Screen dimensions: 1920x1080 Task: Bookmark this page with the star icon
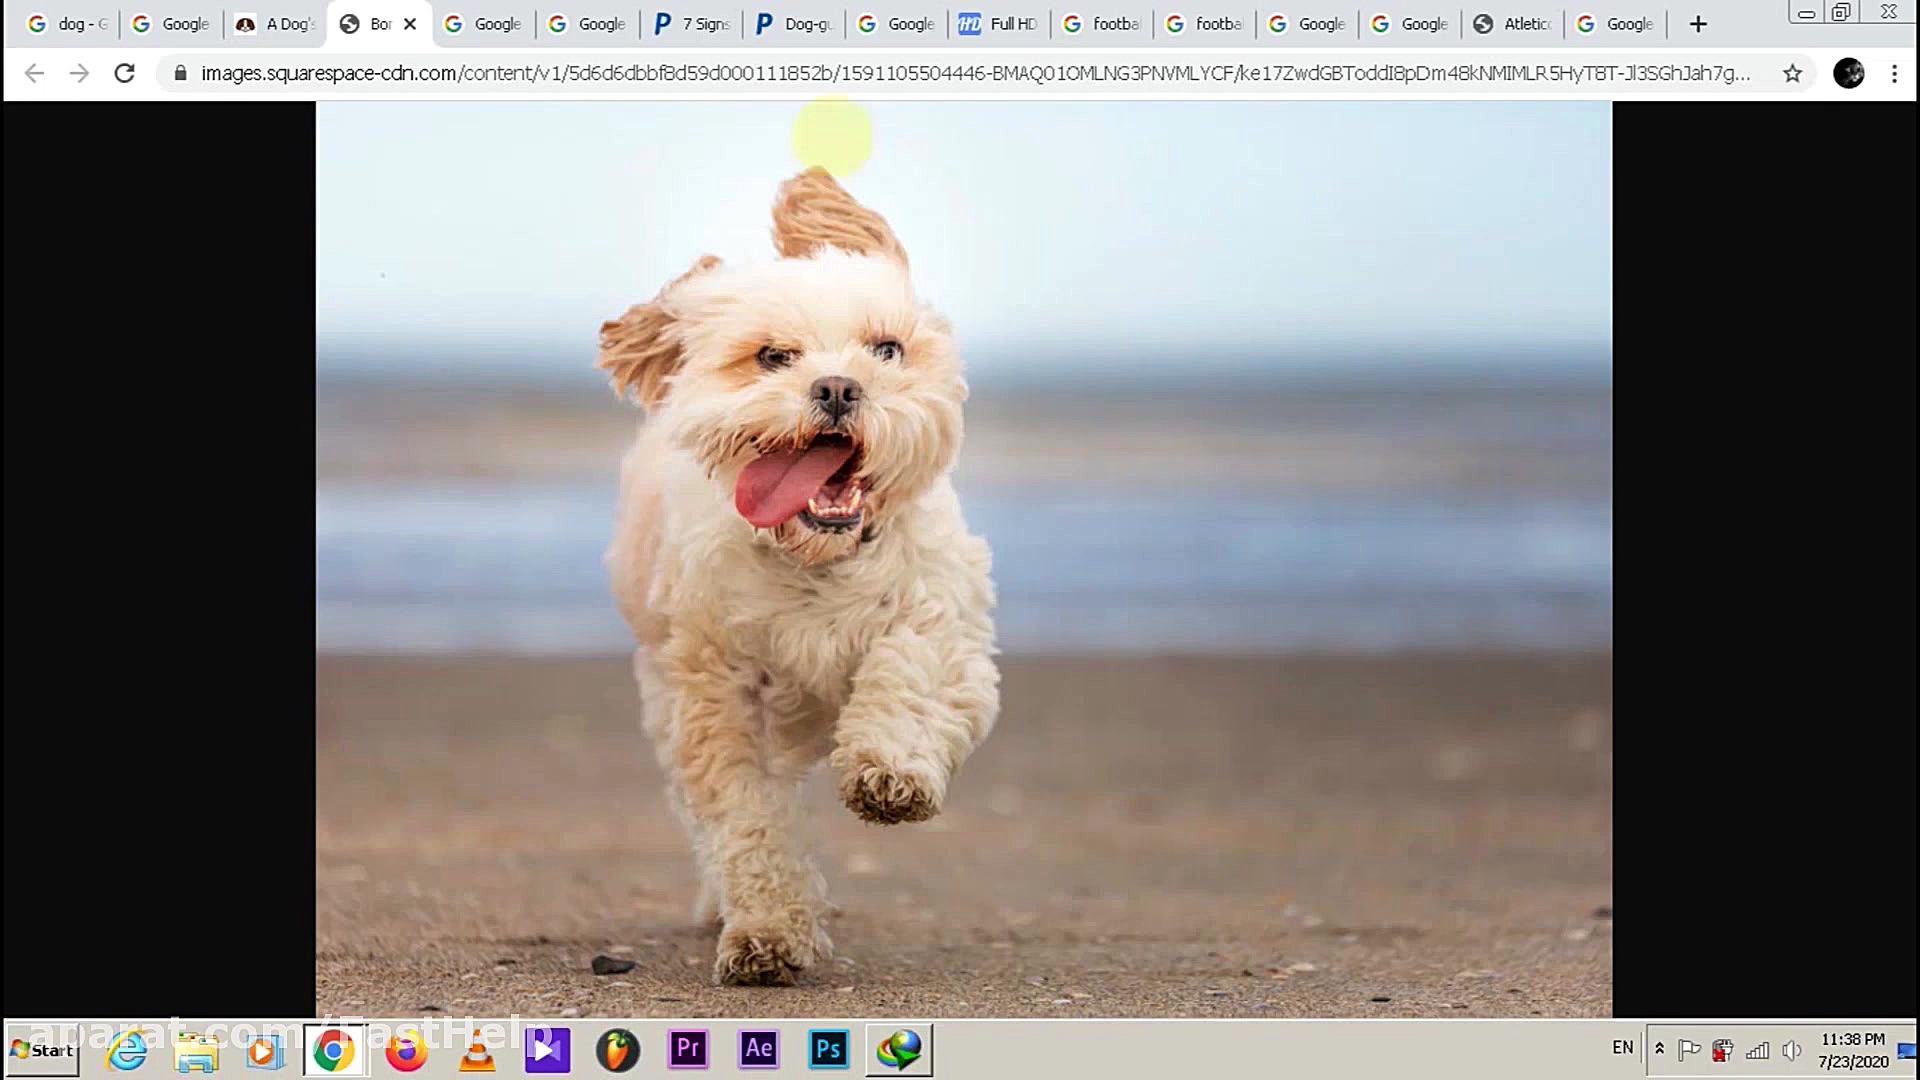(1792, 73)
